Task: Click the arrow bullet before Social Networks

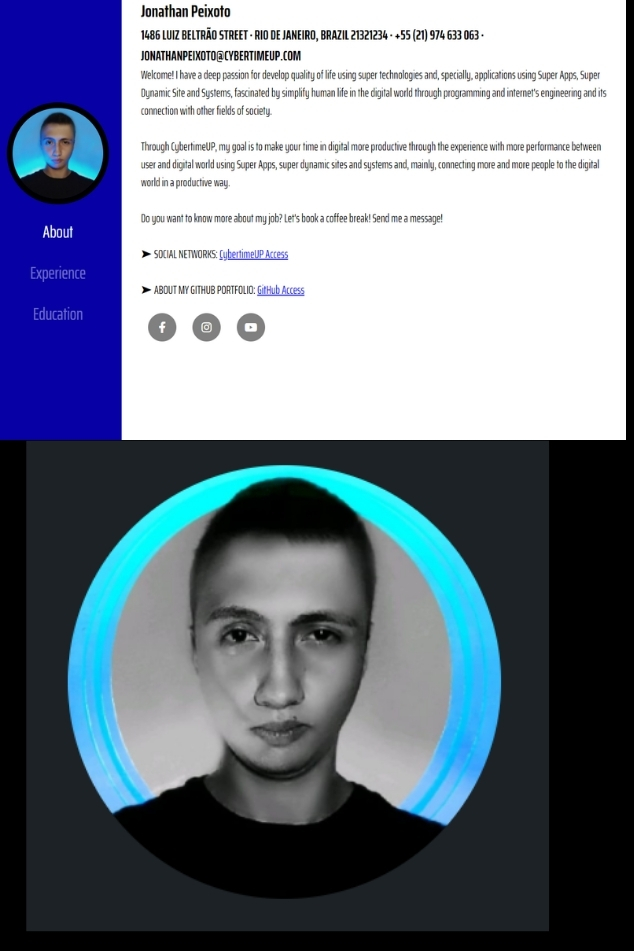Action: tap(146, 254)
